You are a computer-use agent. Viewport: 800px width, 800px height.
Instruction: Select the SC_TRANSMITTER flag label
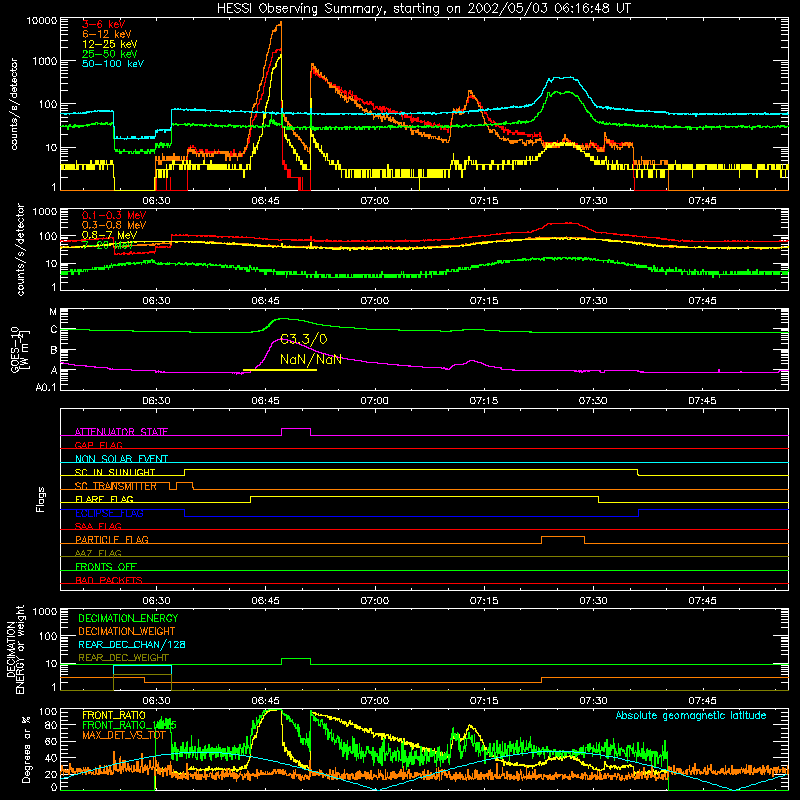coord(116,486)
